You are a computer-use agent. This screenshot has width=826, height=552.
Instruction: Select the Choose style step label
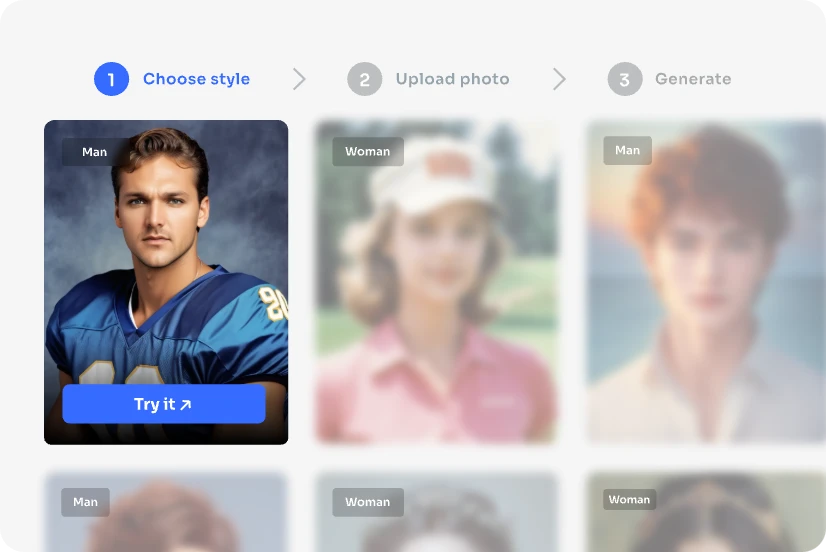196,79
